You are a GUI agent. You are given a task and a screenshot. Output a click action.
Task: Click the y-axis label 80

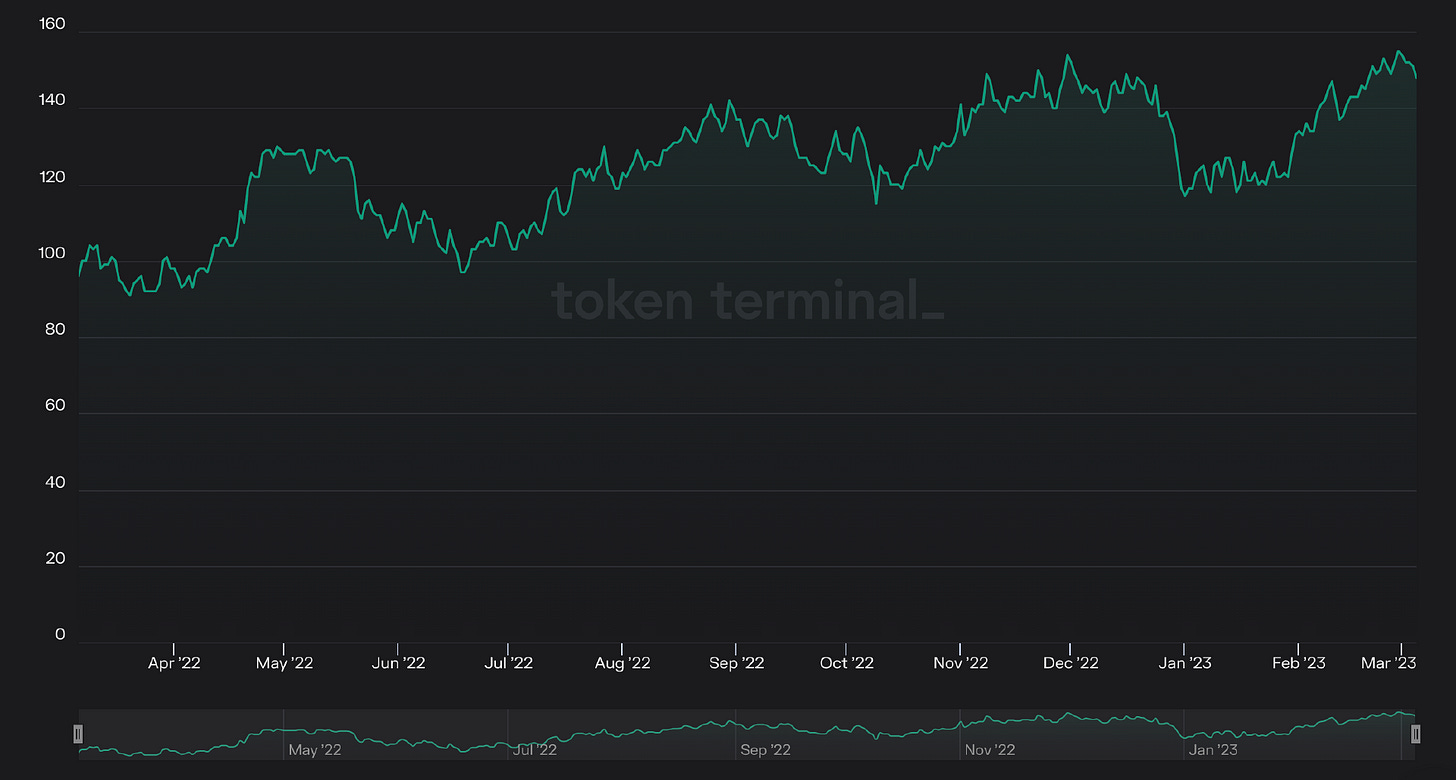click(56, 329)
